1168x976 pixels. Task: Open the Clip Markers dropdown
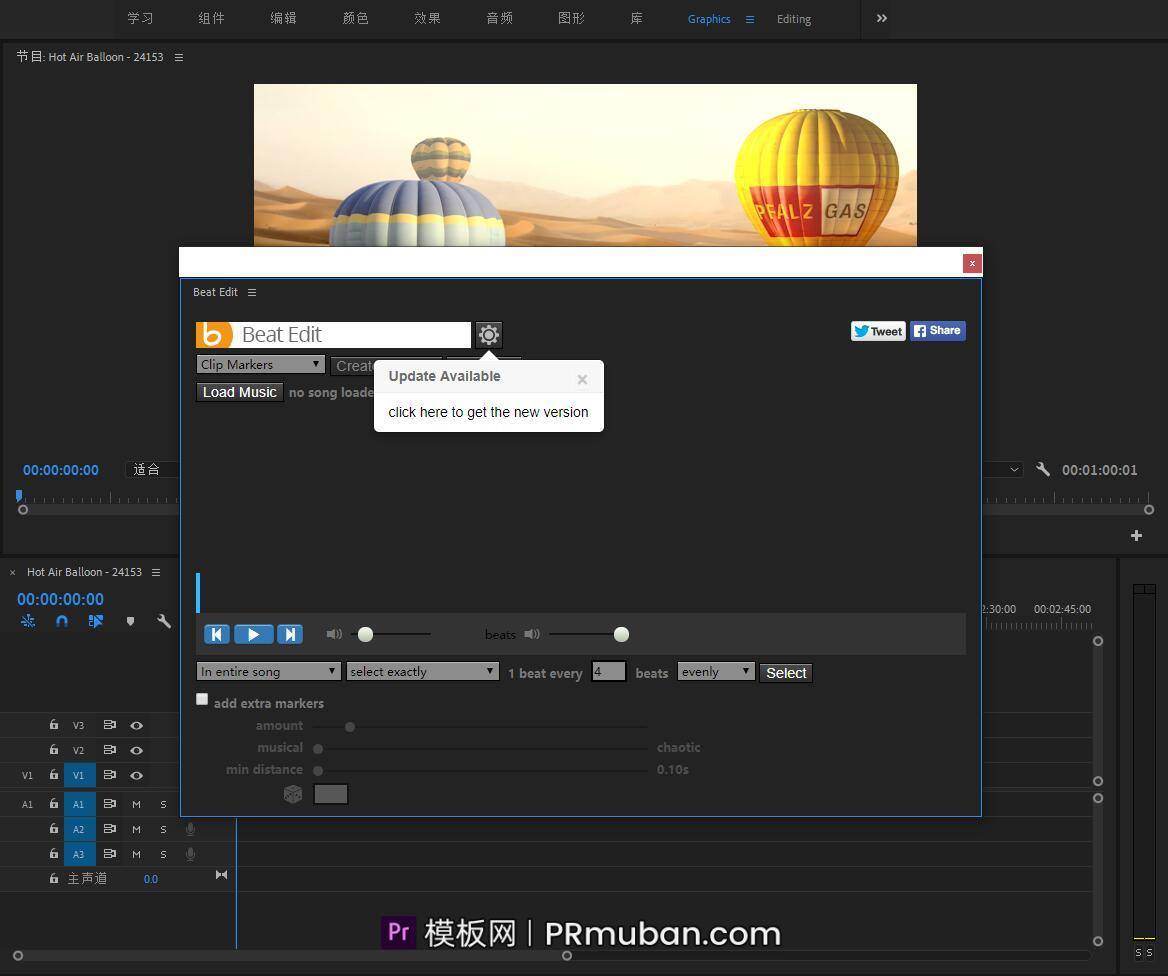pos(260,365)
